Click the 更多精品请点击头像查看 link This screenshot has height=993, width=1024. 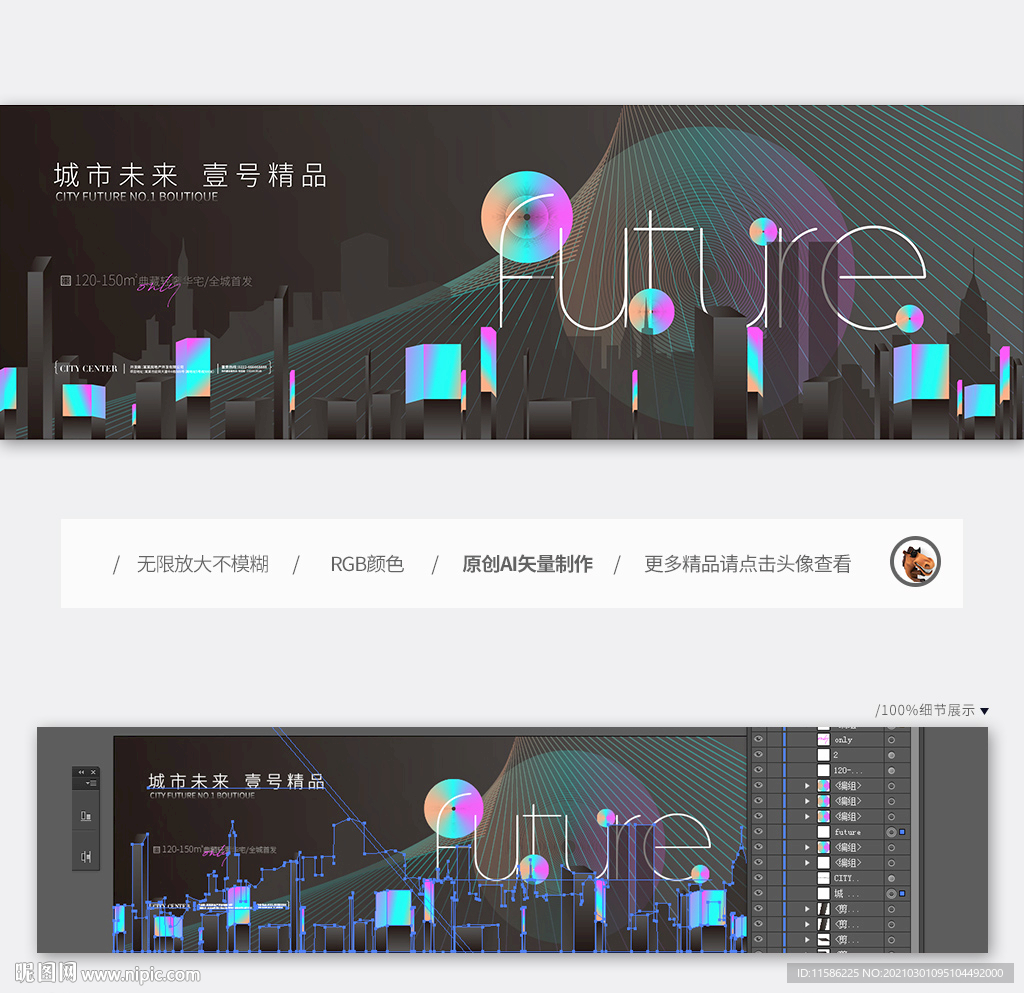pyautogui.click(x=748, y=564)
